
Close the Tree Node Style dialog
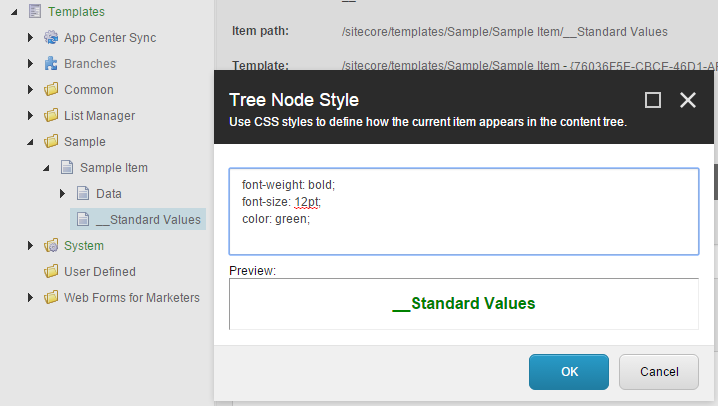point(687,100)
